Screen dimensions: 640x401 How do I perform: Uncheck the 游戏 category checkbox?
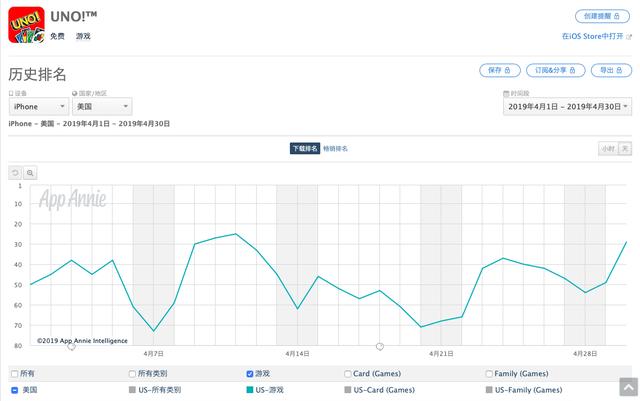click(250, 373)
